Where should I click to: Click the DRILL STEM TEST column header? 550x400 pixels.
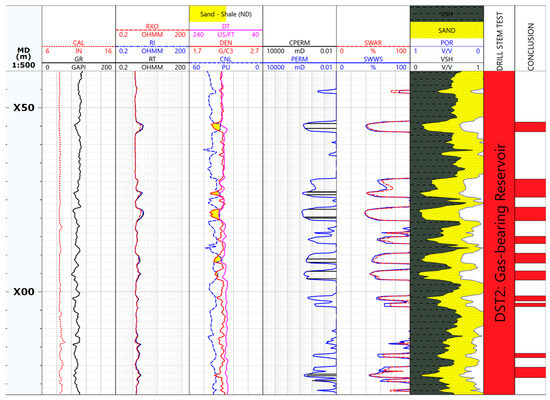(499, 41)
